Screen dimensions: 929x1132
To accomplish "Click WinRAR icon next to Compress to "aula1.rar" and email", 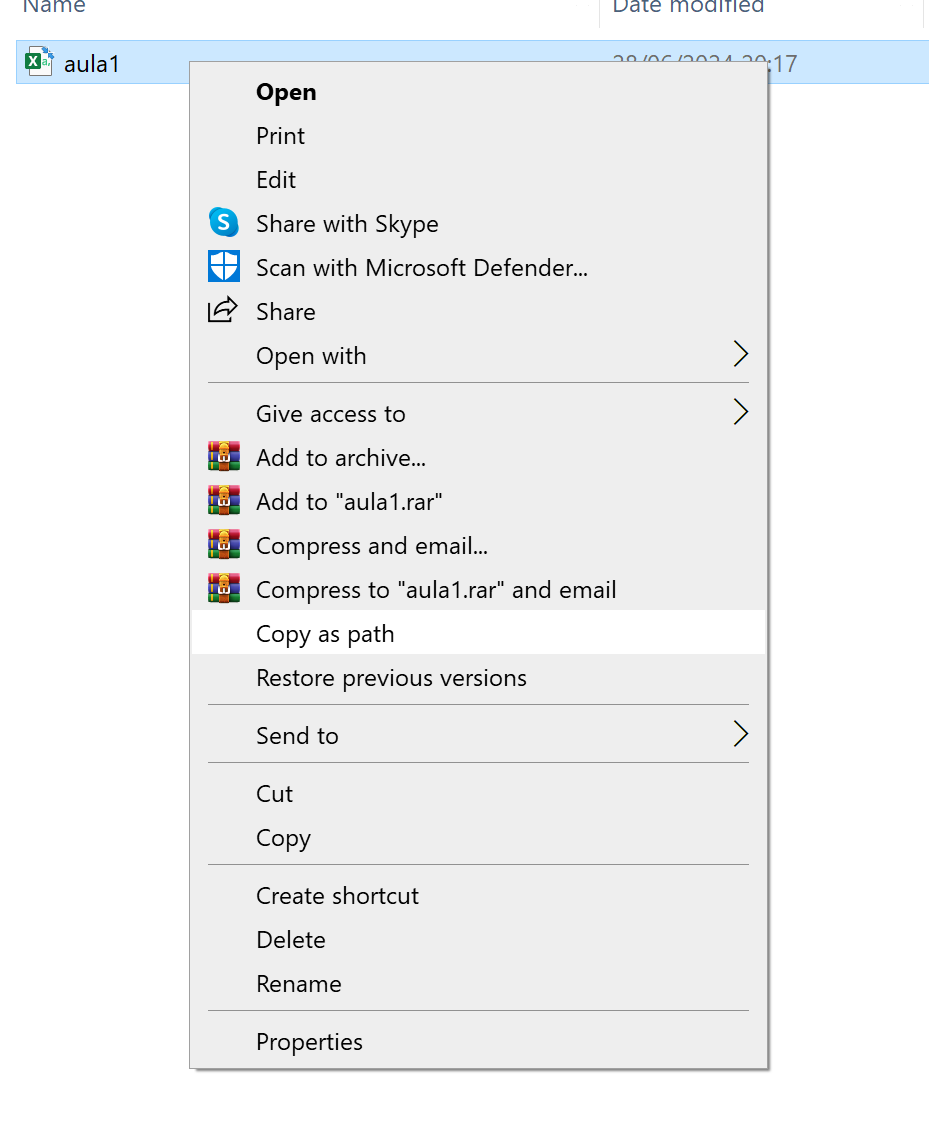I will point(223,589).
